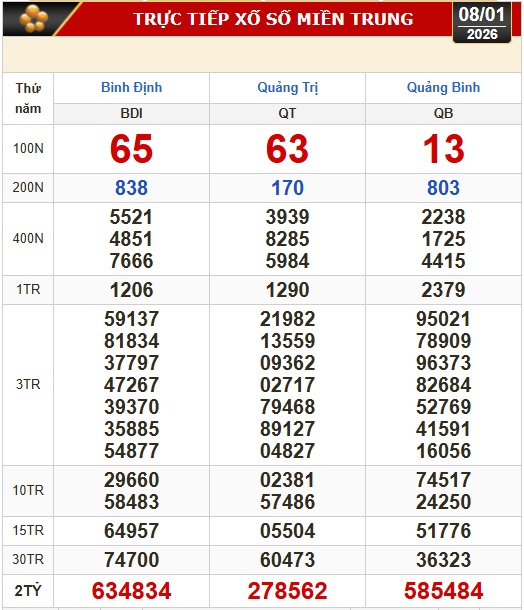
Task: Click Bình Định 100N result 65
Action: click(131, 149)
